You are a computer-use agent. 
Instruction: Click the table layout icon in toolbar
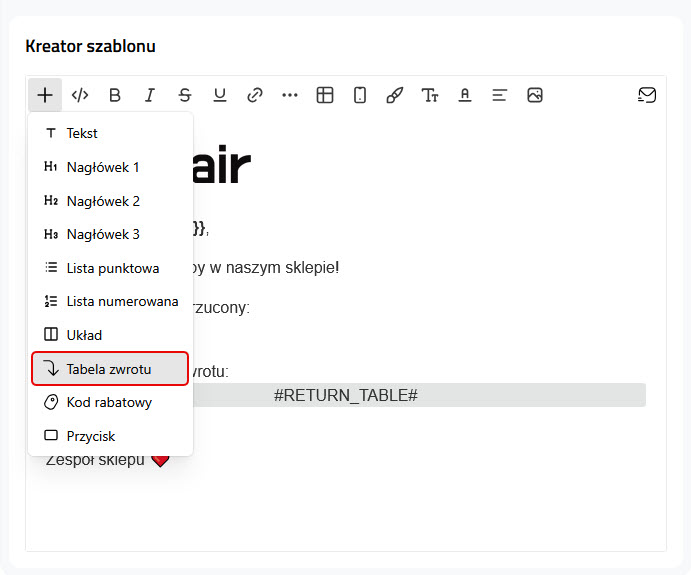click(x=325, y=95)
